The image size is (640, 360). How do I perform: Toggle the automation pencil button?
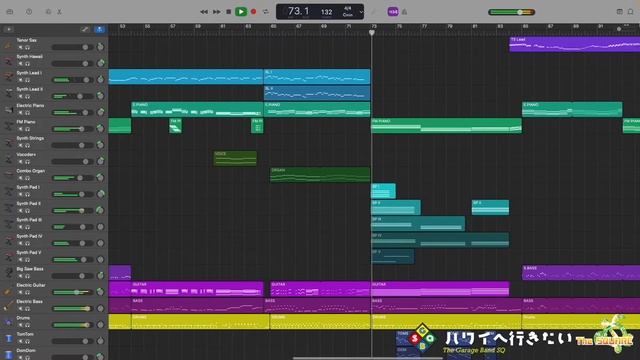pyautogui.click(x=84, y=29)
